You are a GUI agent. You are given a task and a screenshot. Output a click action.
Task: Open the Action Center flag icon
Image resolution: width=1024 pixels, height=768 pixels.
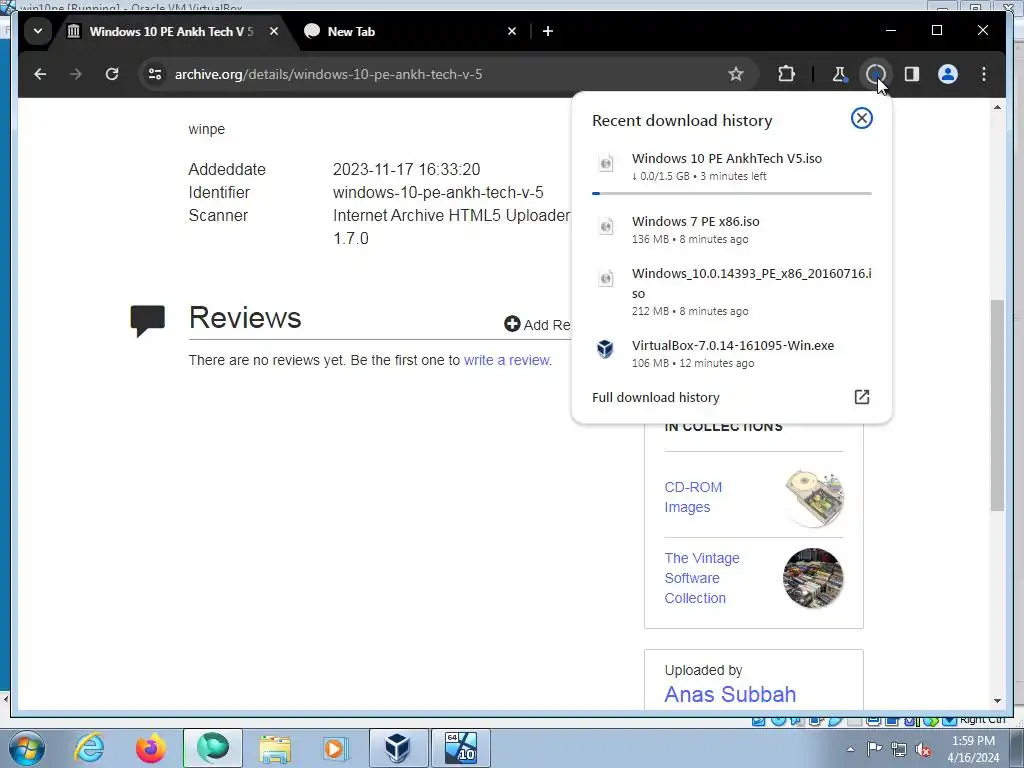coord(874,749)
